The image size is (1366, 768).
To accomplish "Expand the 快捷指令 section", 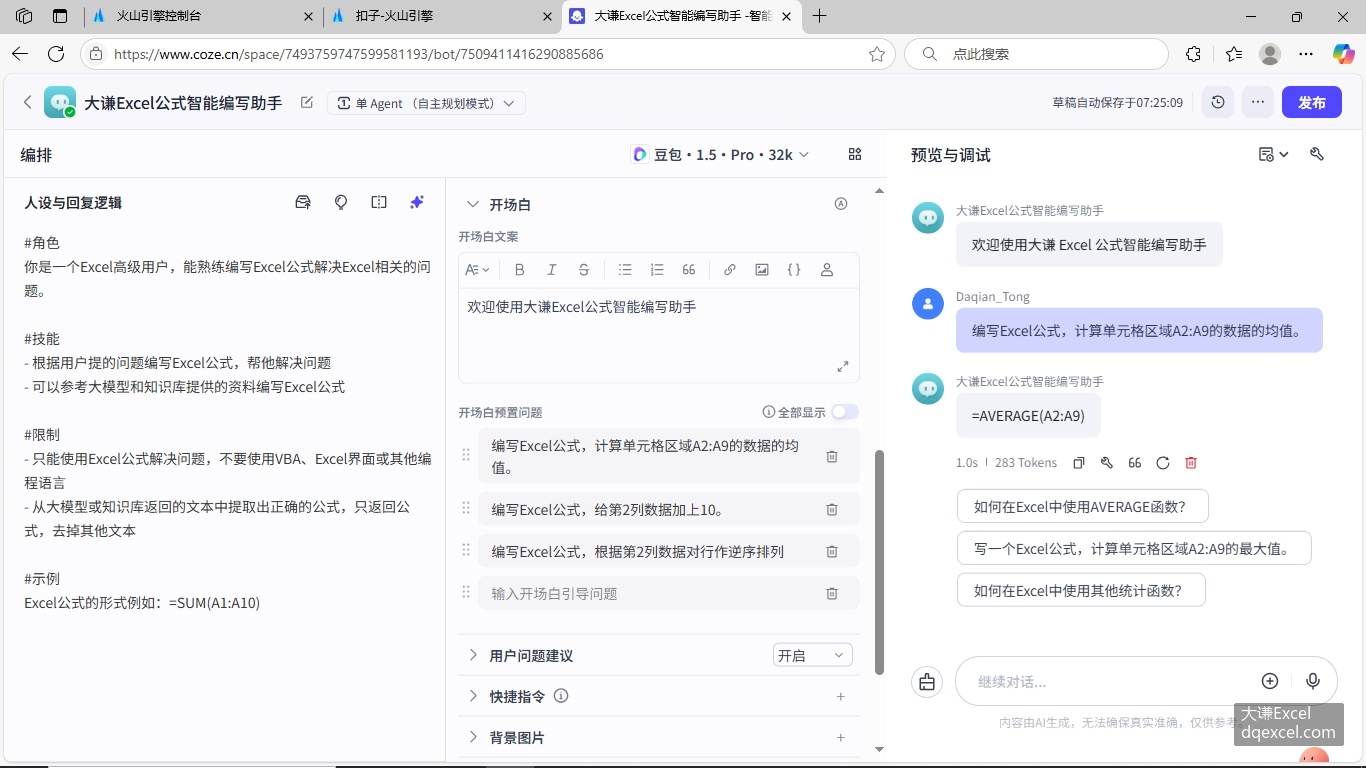I will point(473,696).
